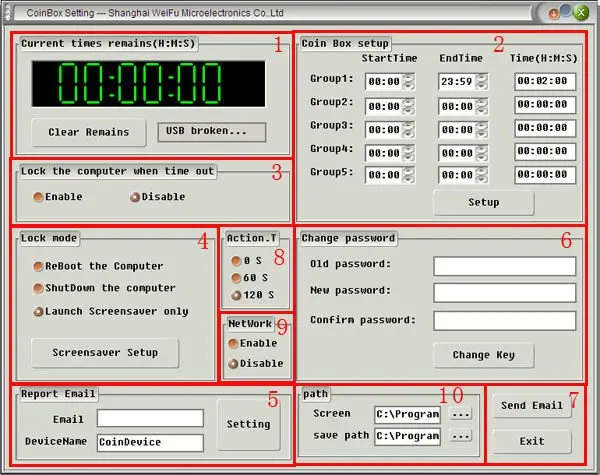Image resolution: width=600 pixels, height=475 pixels.
Task: Focus the New password field
Action: (x=504, y=293)
